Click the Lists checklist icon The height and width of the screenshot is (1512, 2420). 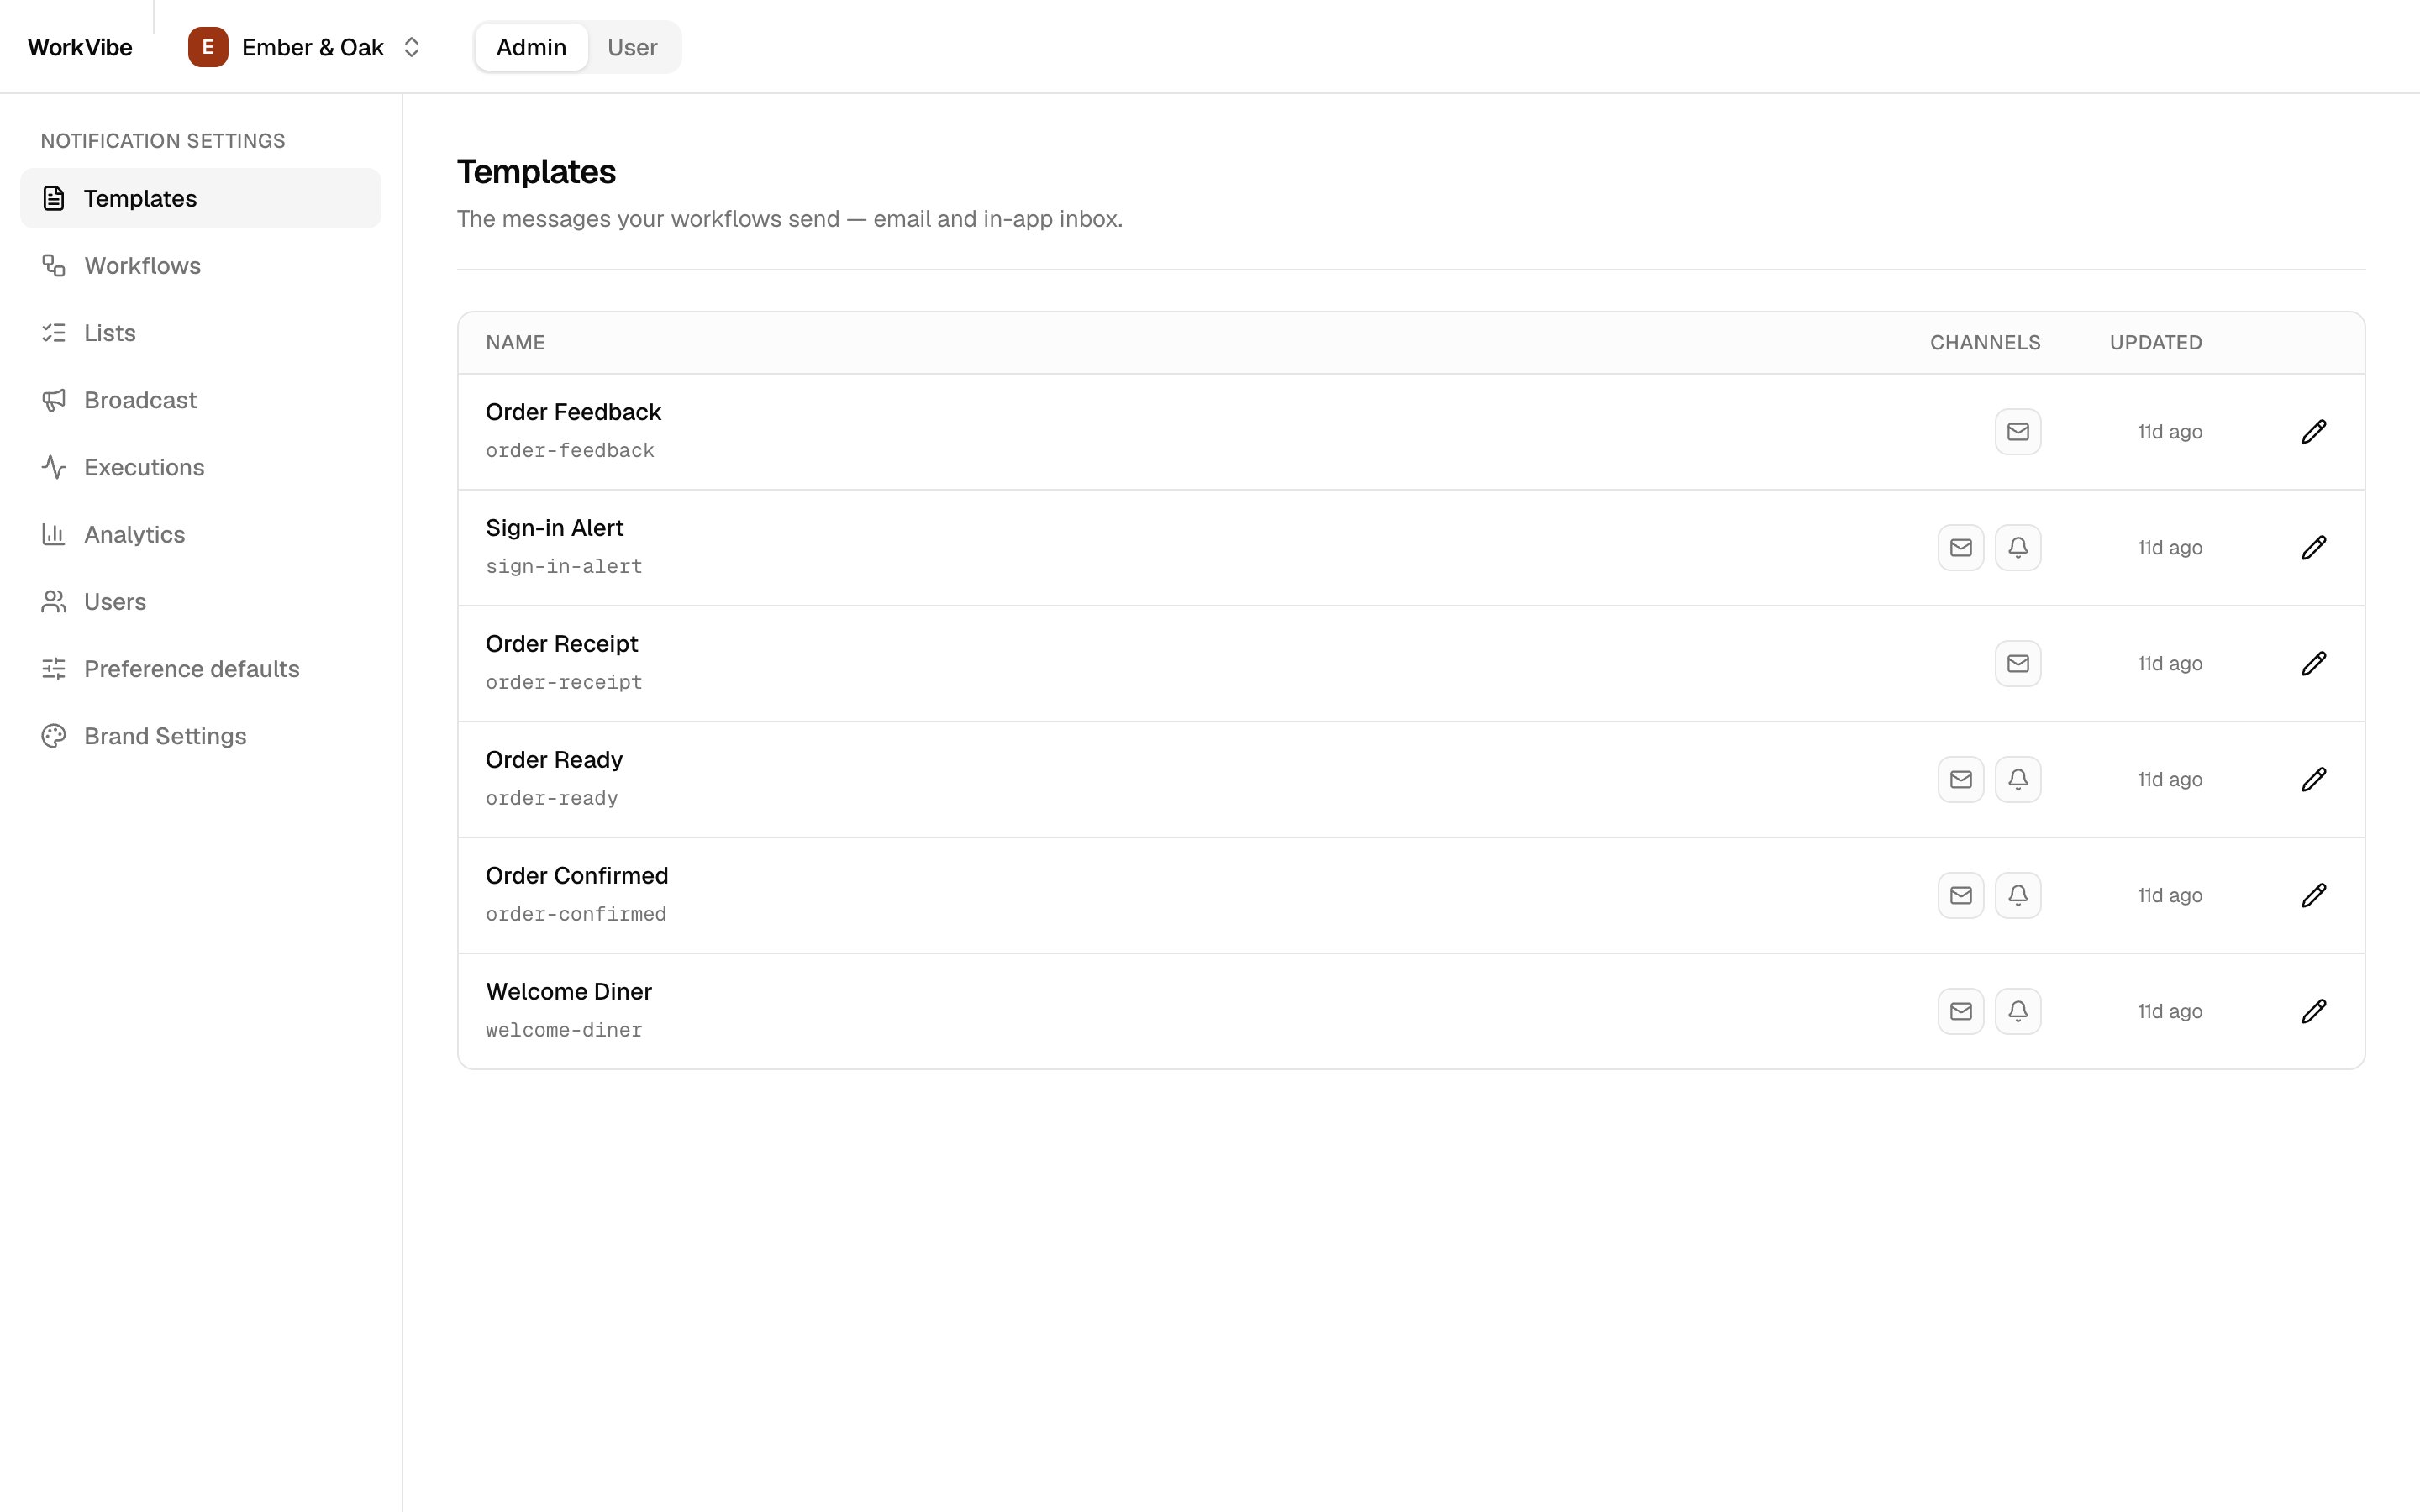[x=54, y=332]
